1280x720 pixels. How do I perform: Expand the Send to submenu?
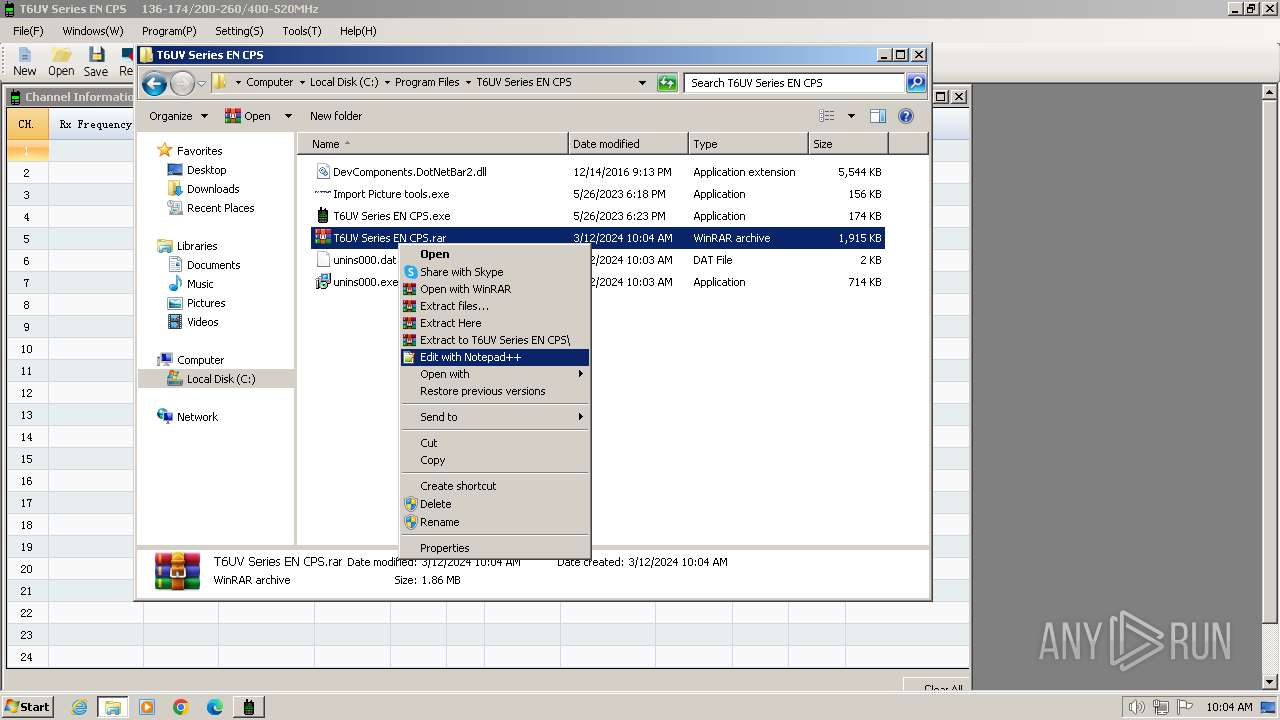[x=495, y=417]
